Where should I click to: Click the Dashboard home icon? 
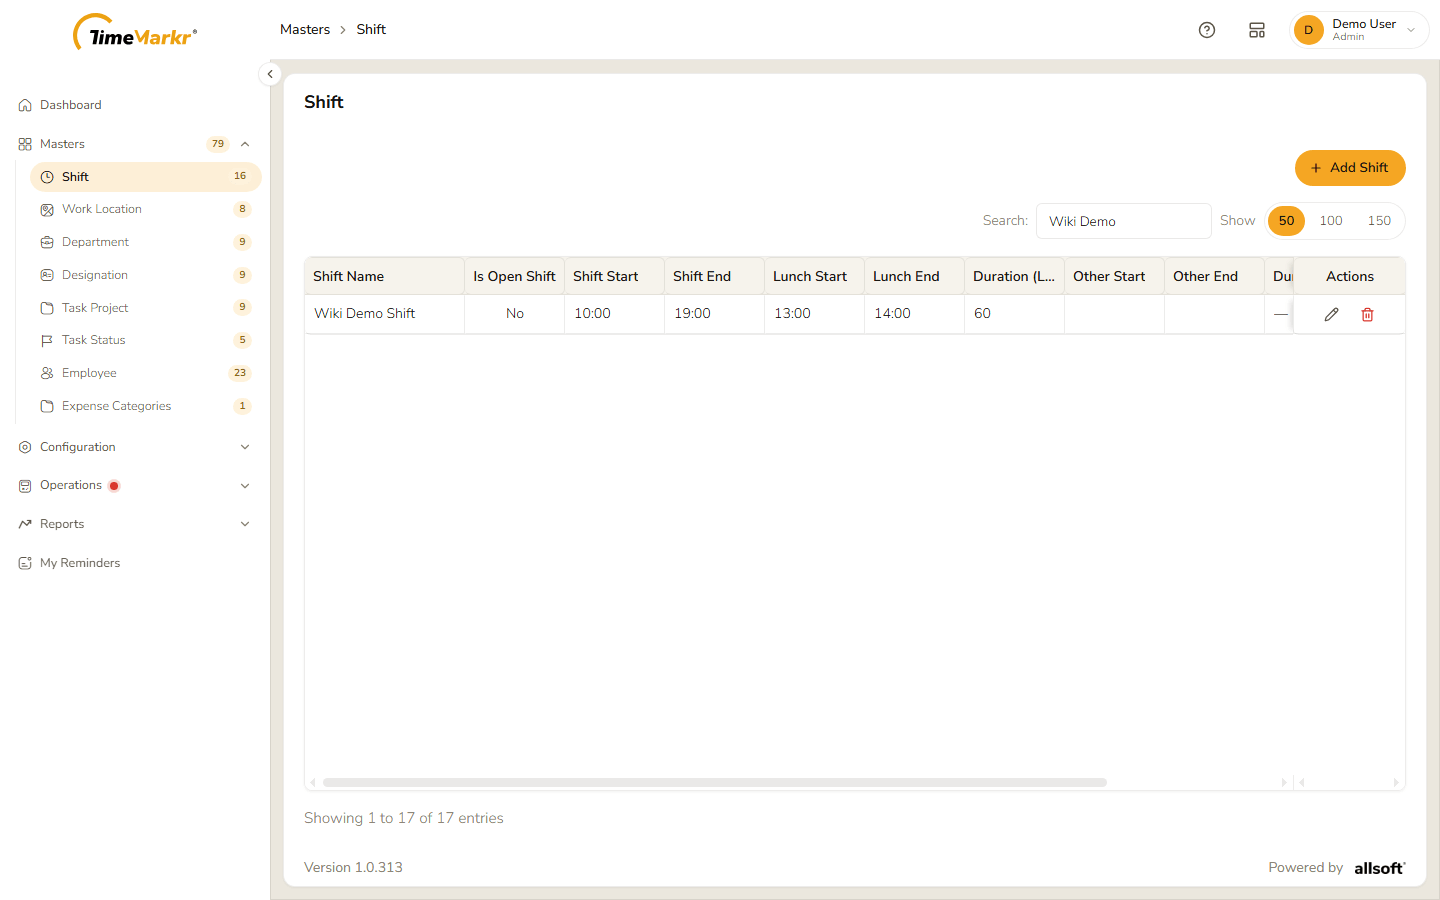coord(25,105)
